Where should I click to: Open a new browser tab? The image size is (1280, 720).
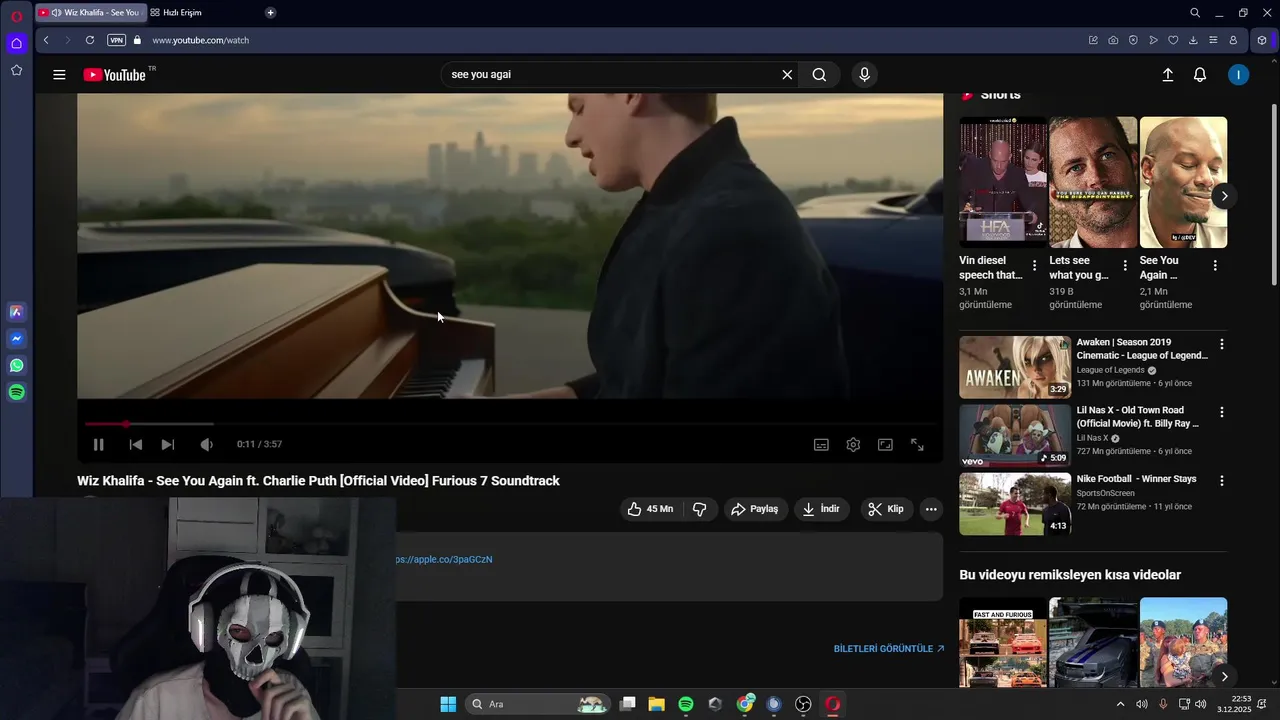click(x=270, y=13)
